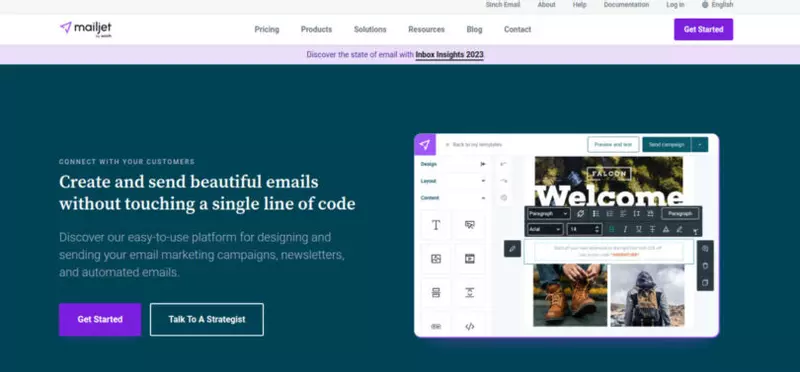Viewport: 800px width, 372px height.
Task: Click the numbered list icon in toolbar
Action: pyautogui.click(x=609, y=213)
